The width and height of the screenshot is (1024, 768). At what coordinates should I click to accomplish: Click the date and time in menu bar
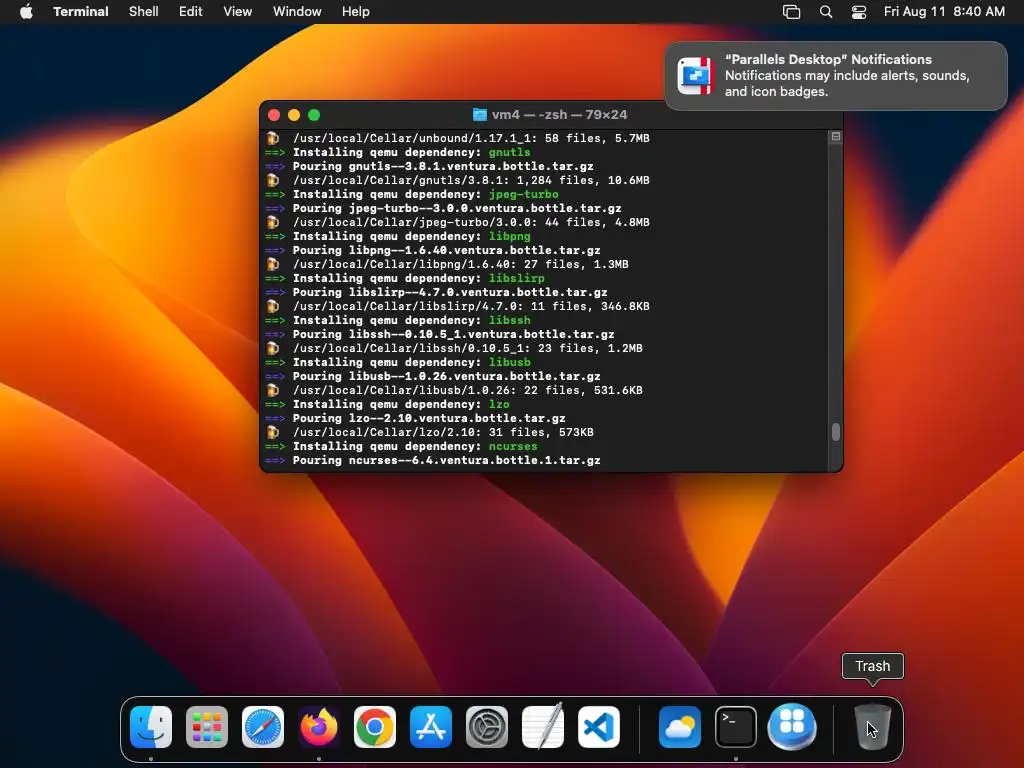[944, 12]
